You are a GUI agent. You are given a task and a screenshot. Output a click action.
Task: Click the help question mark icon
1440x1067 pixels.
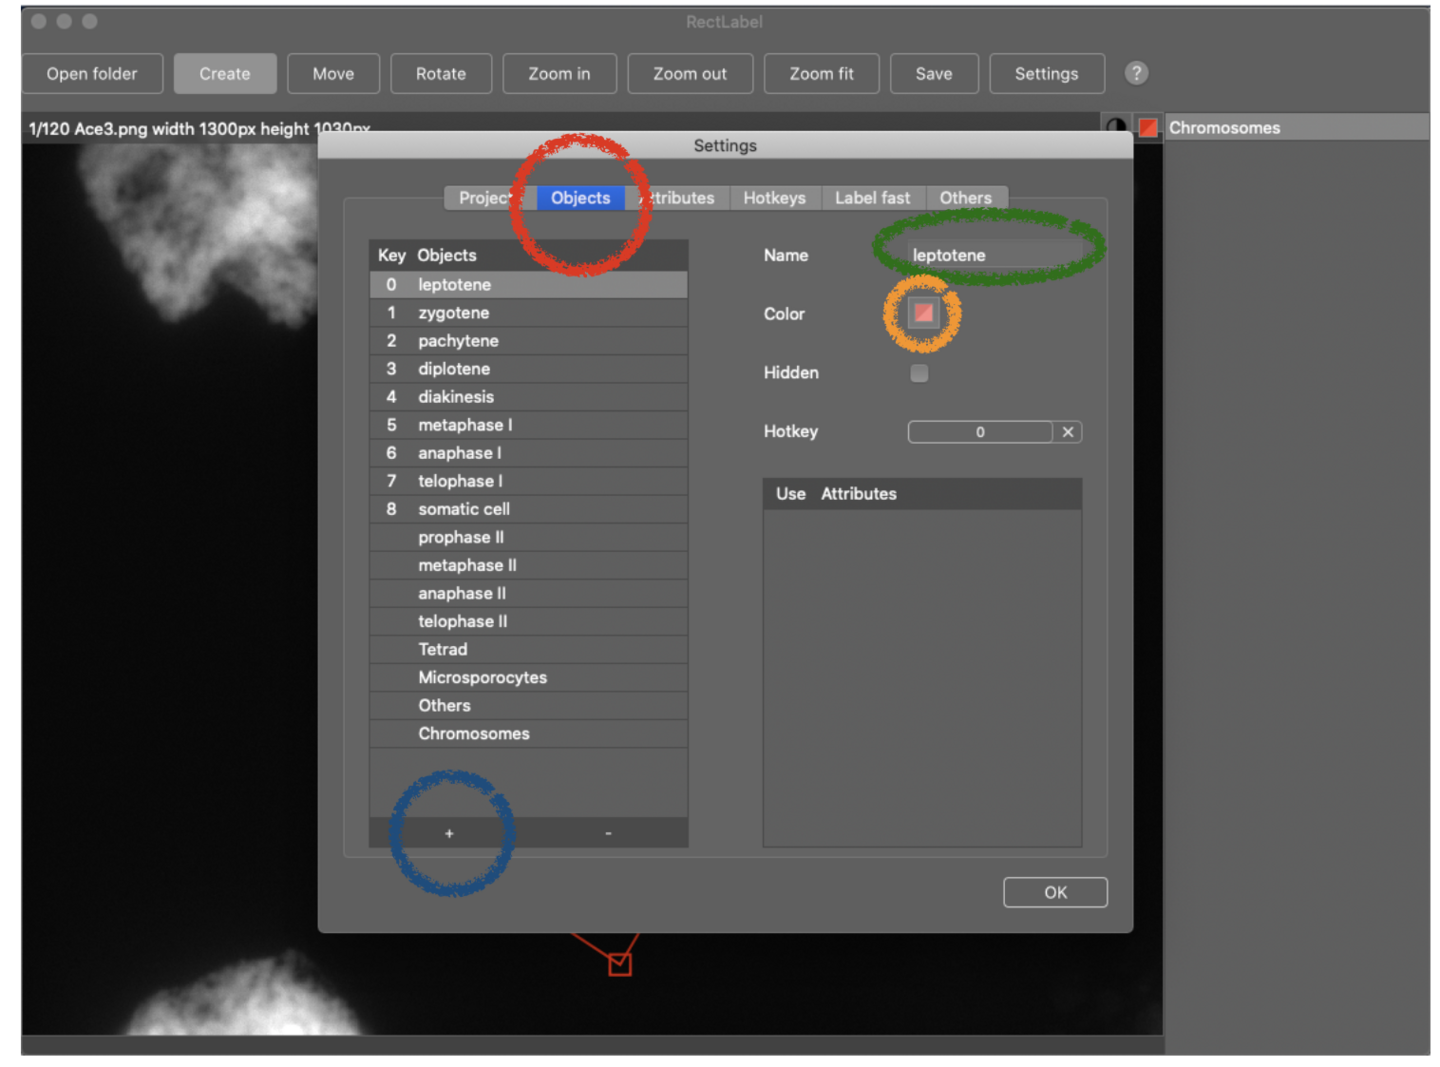pyautogui.click(x=1136, y=73)
